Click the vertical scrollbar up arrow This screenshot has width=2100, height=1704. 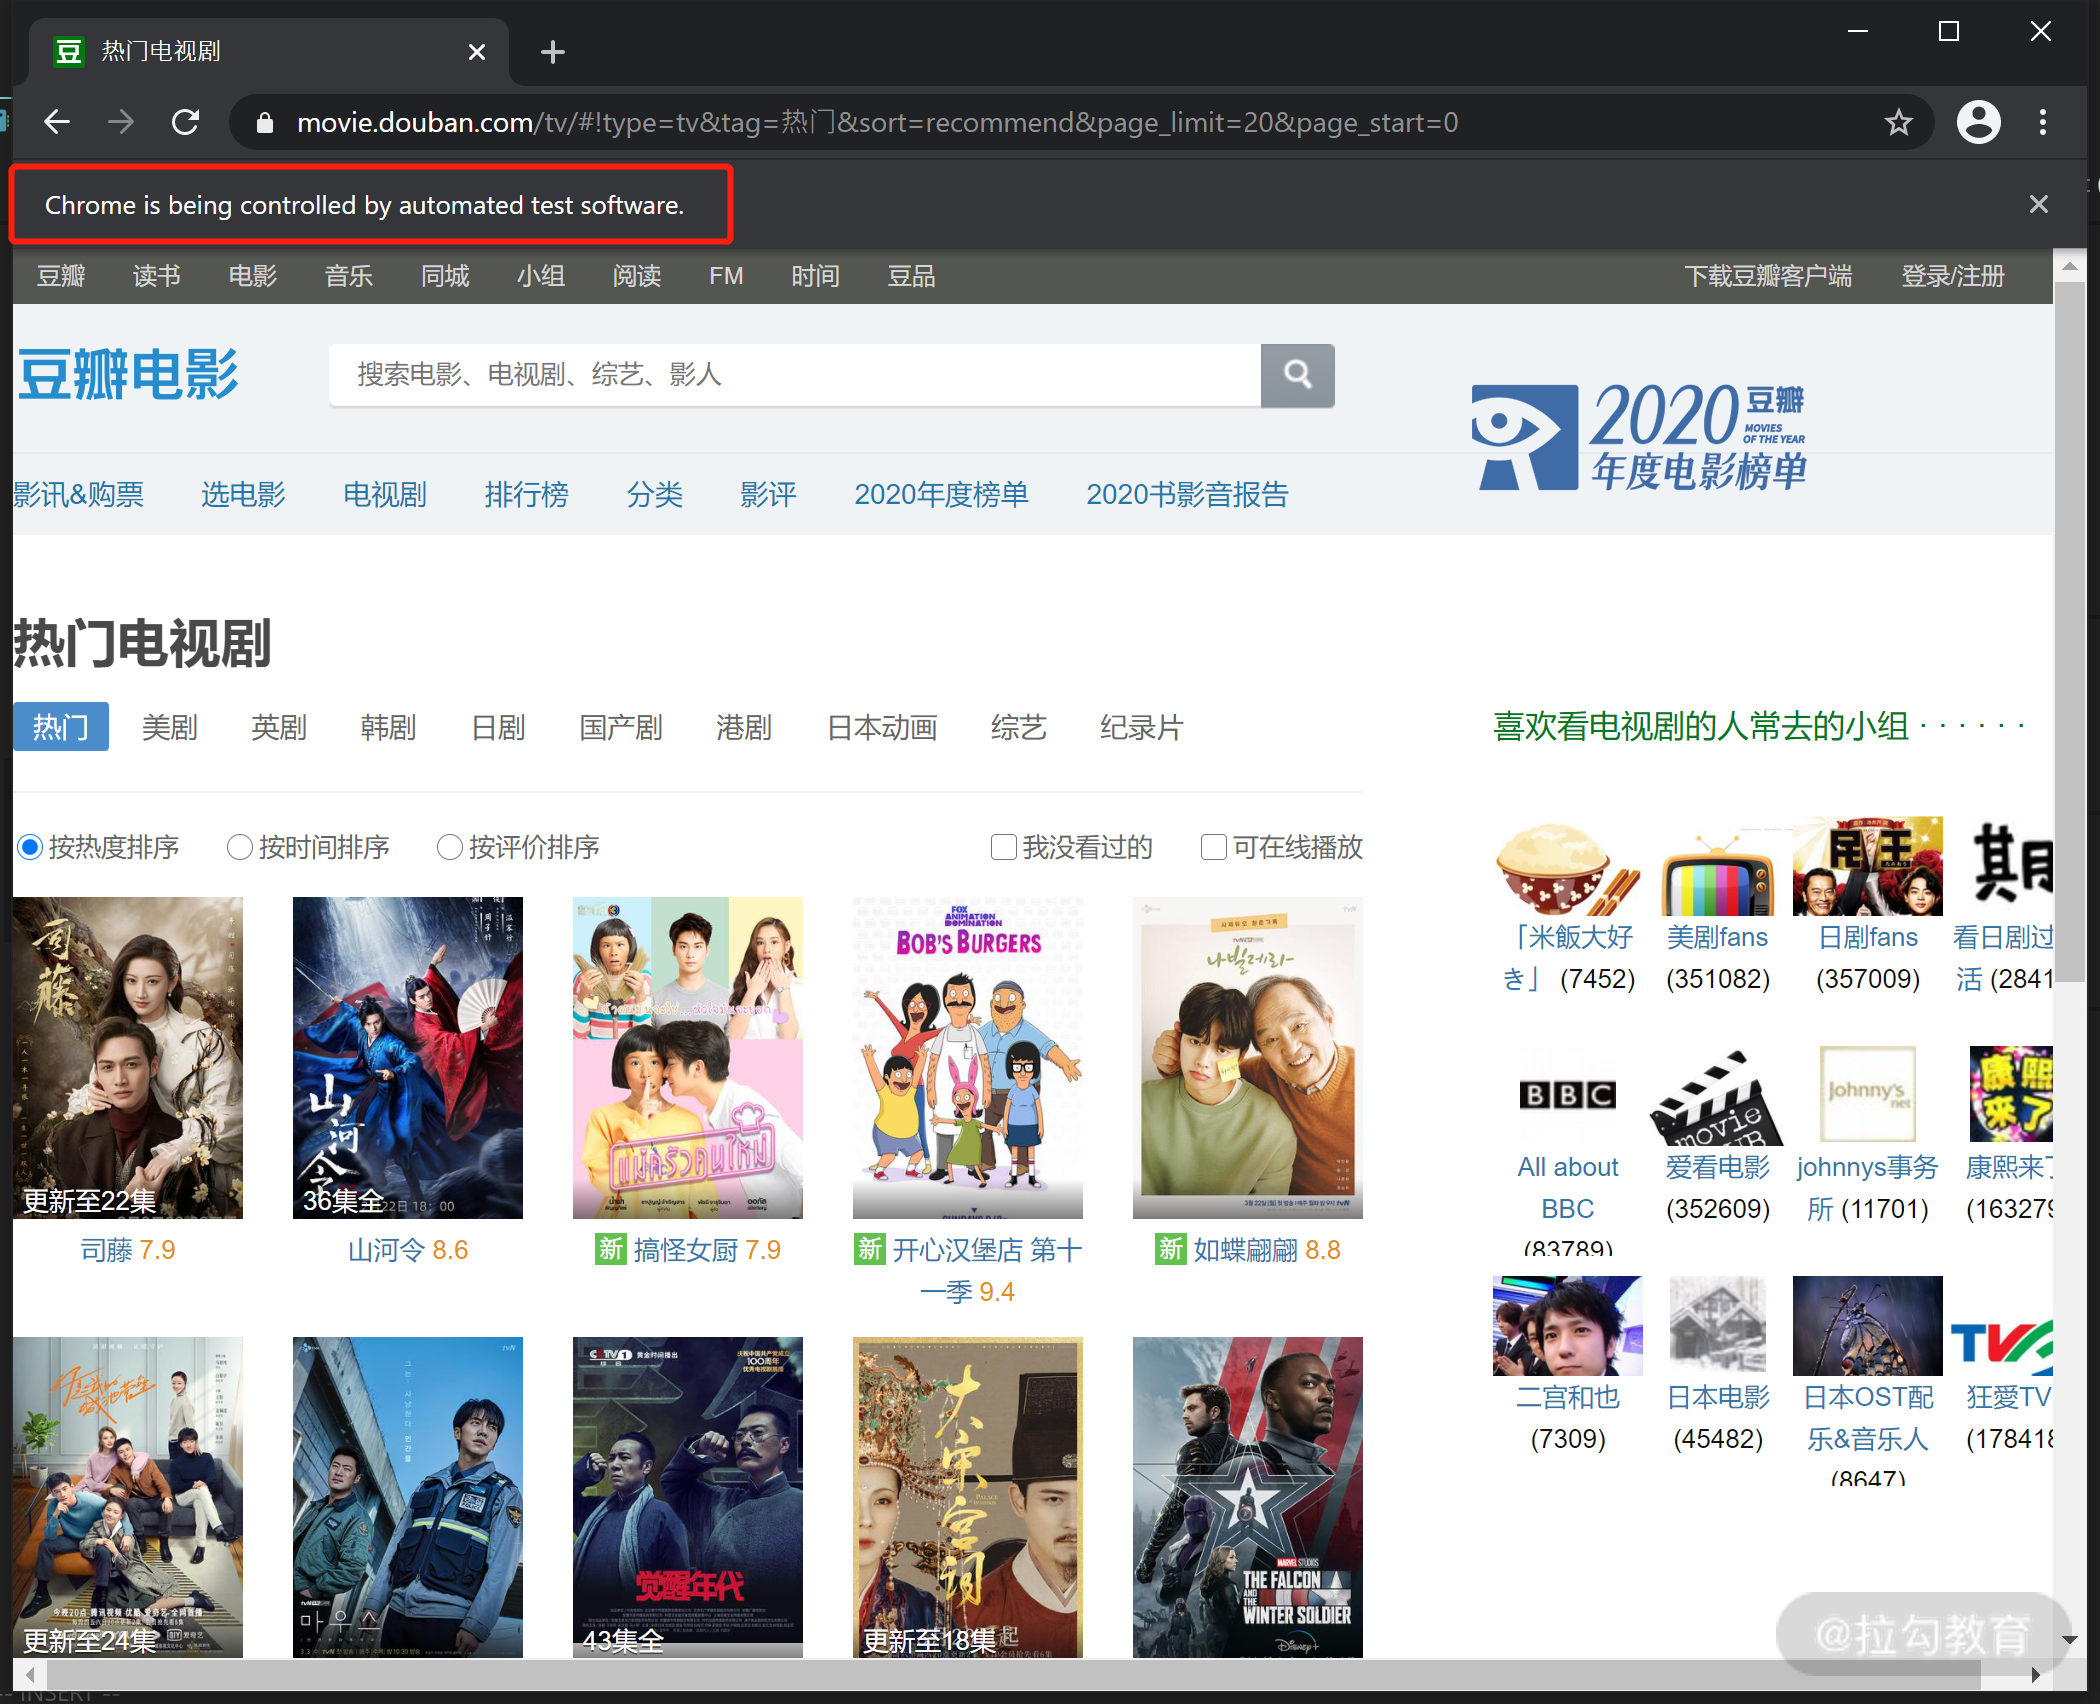click(x=2070, y=266)
